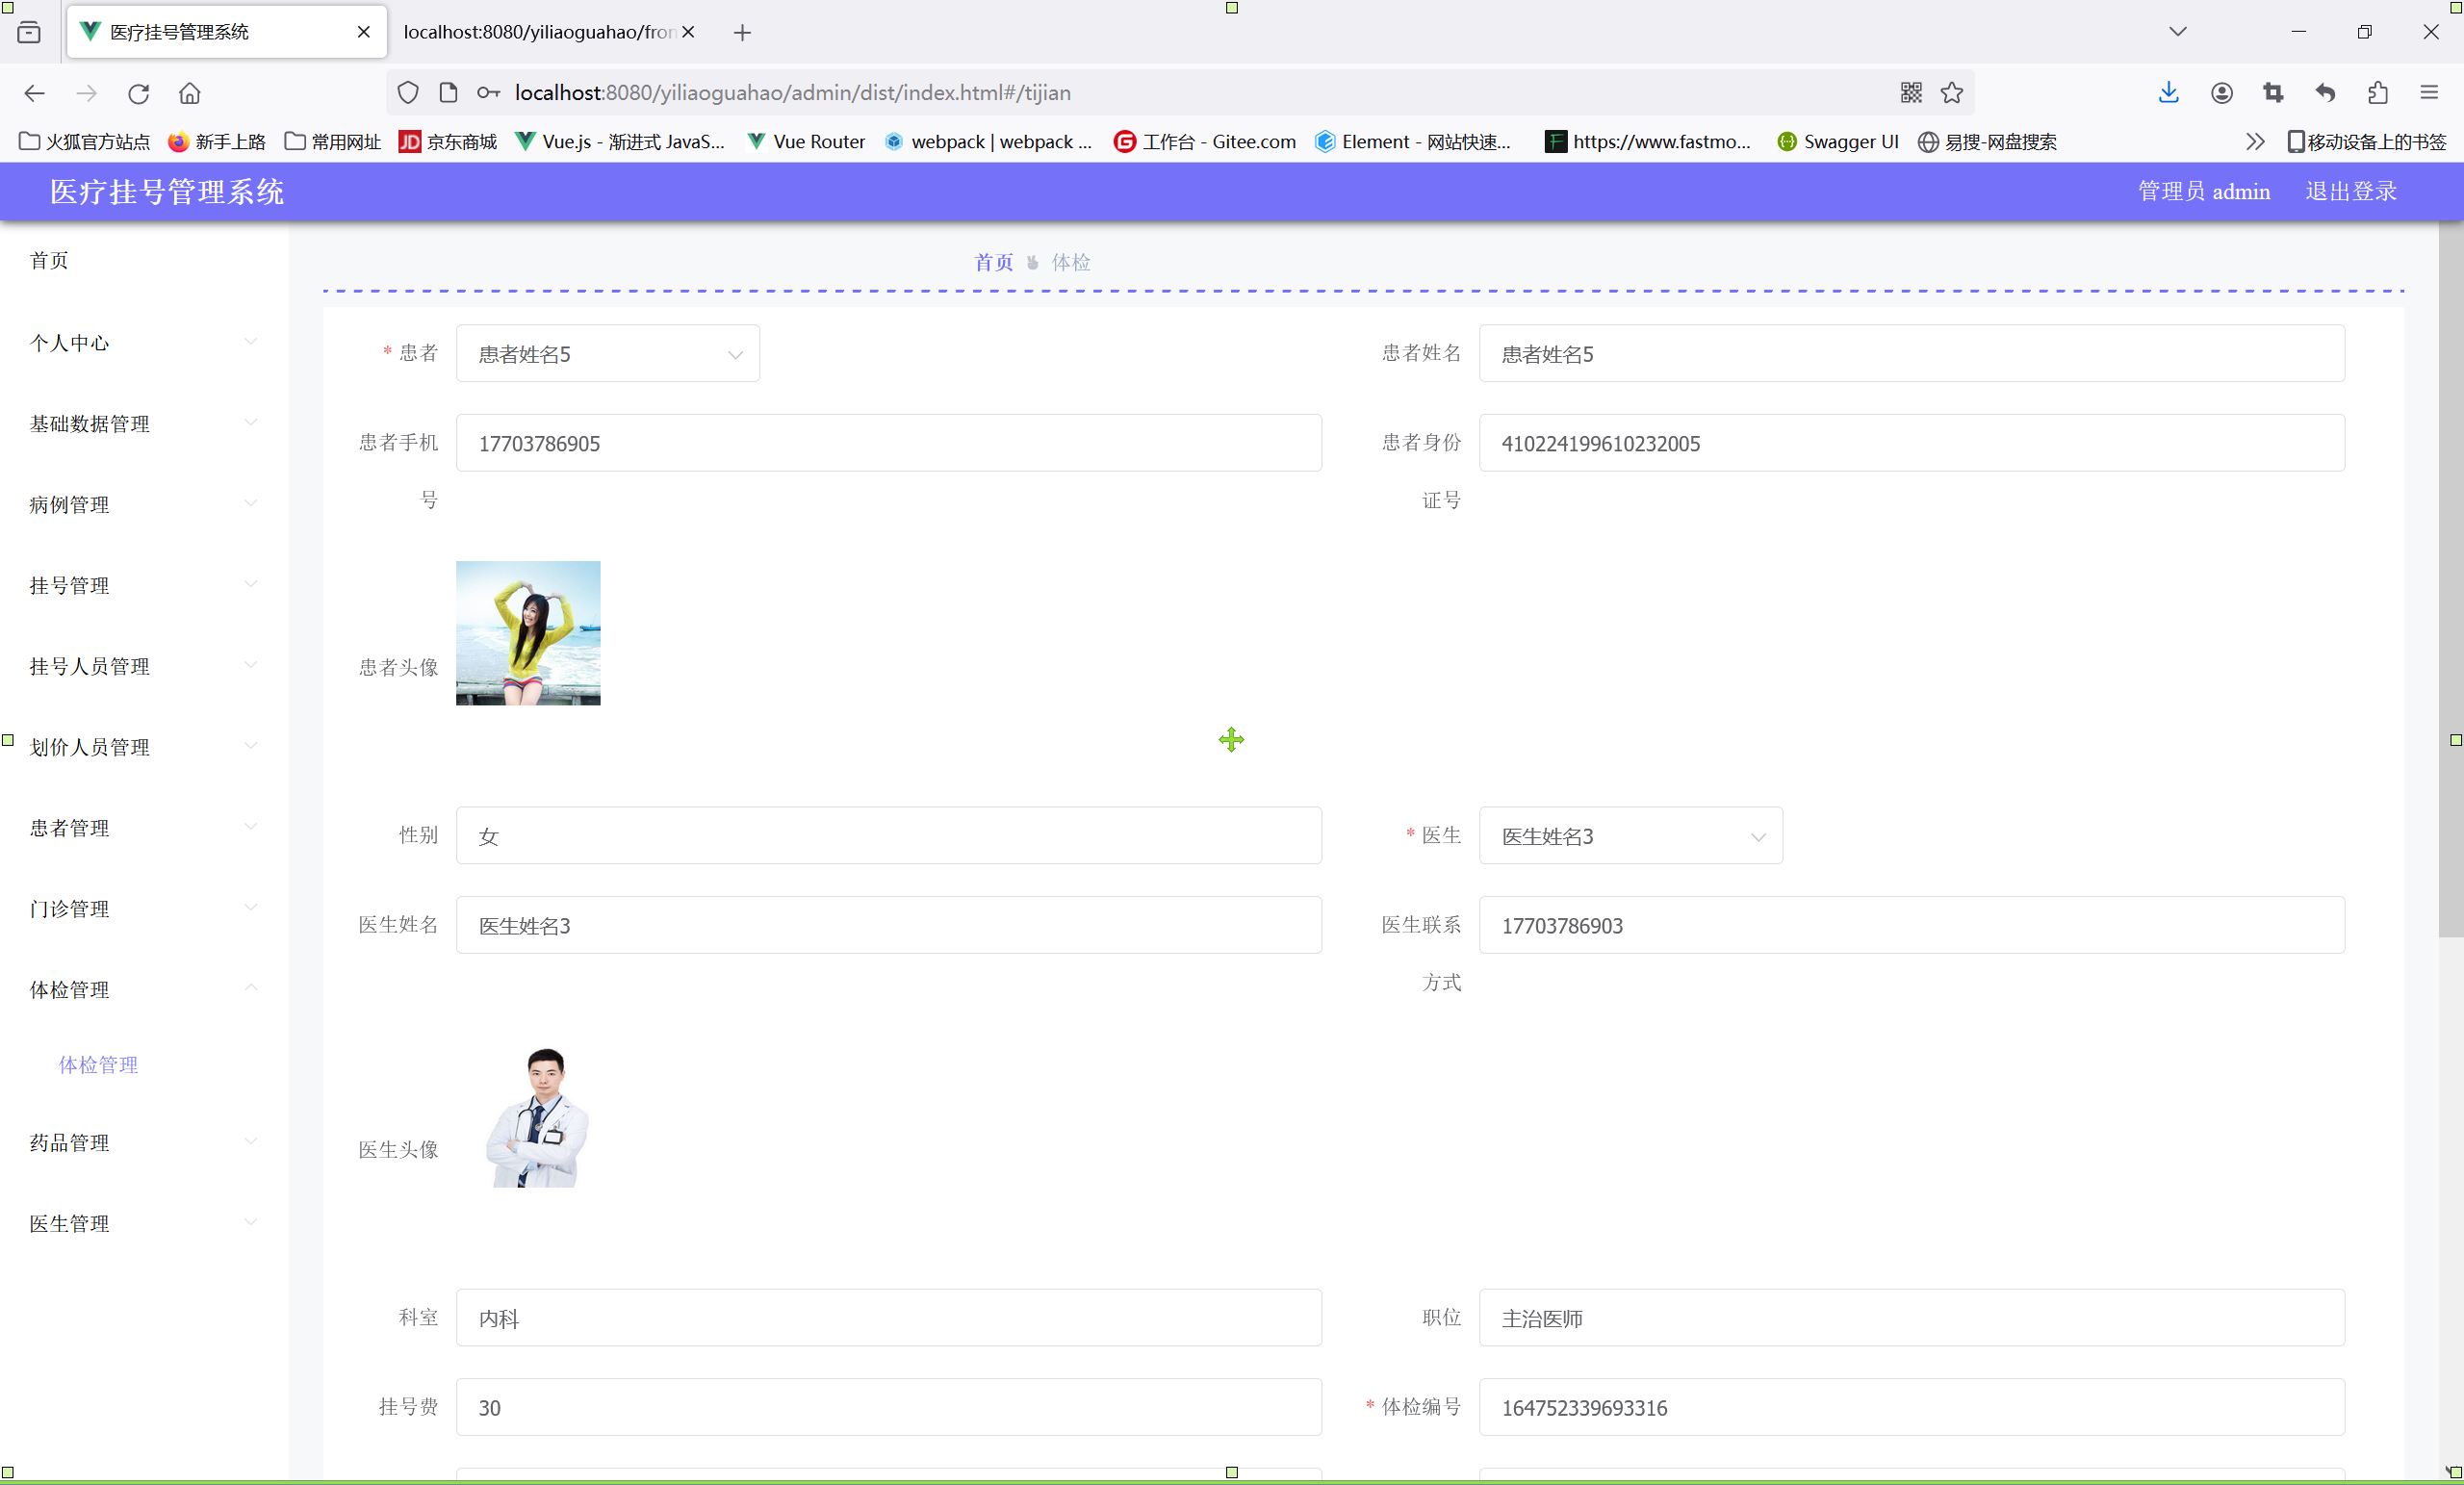
Task: Click the patient avatar thumbnail
Action: point(528,633)
